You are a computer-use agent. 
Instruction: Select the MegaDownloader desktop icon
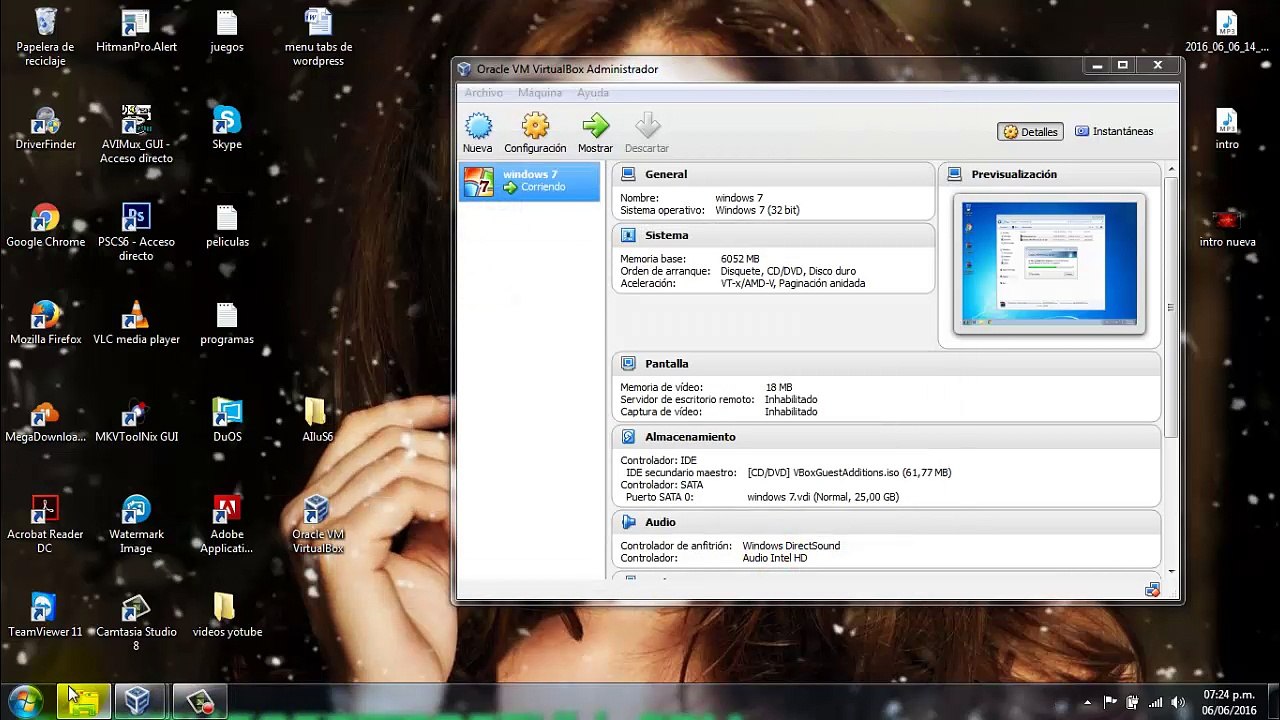click(45, 412)
